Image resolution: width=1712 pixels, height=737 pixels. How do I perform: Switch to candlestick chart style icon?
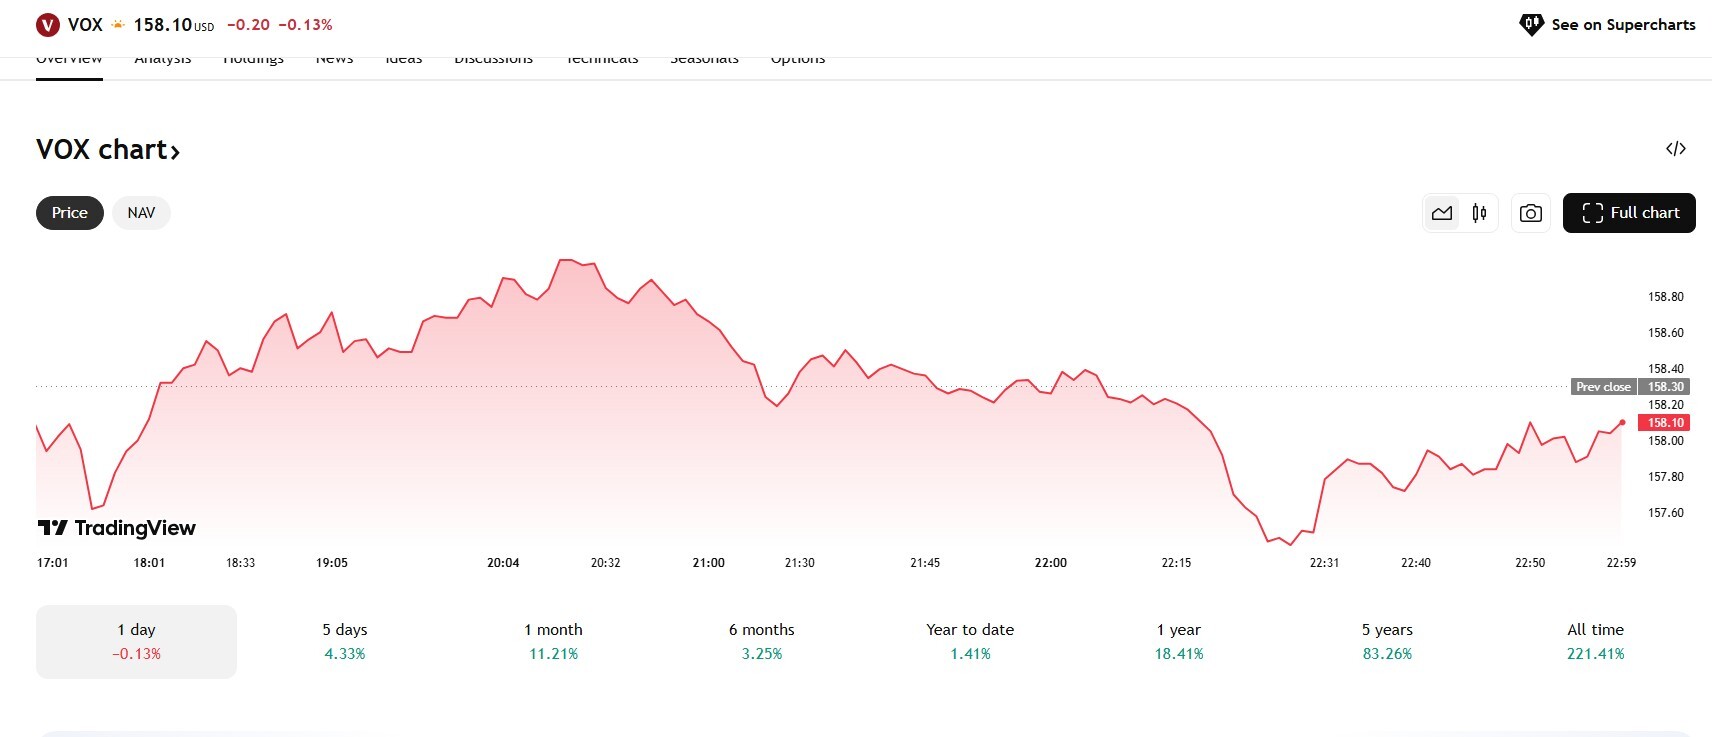click(1479, 213)
